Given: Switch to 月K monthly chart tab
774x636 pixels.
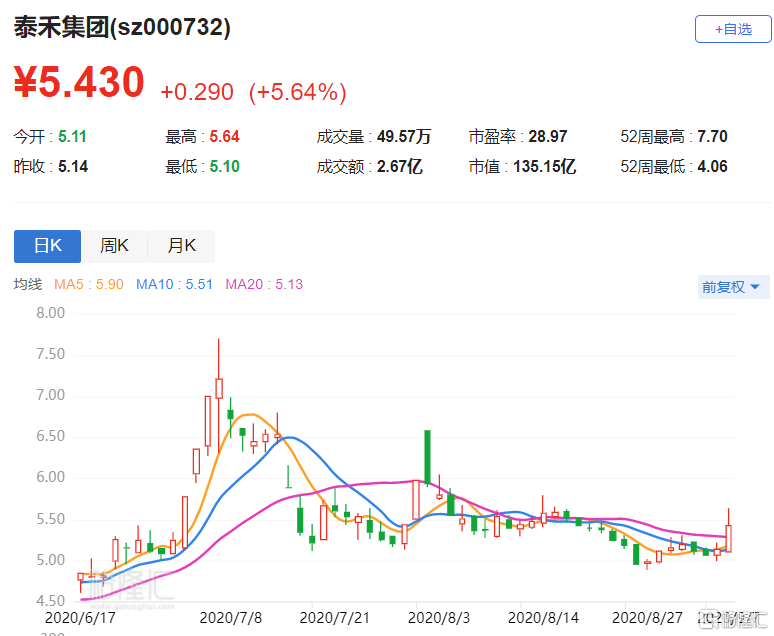Looking at the screenshot, I should tap(181, 246).
